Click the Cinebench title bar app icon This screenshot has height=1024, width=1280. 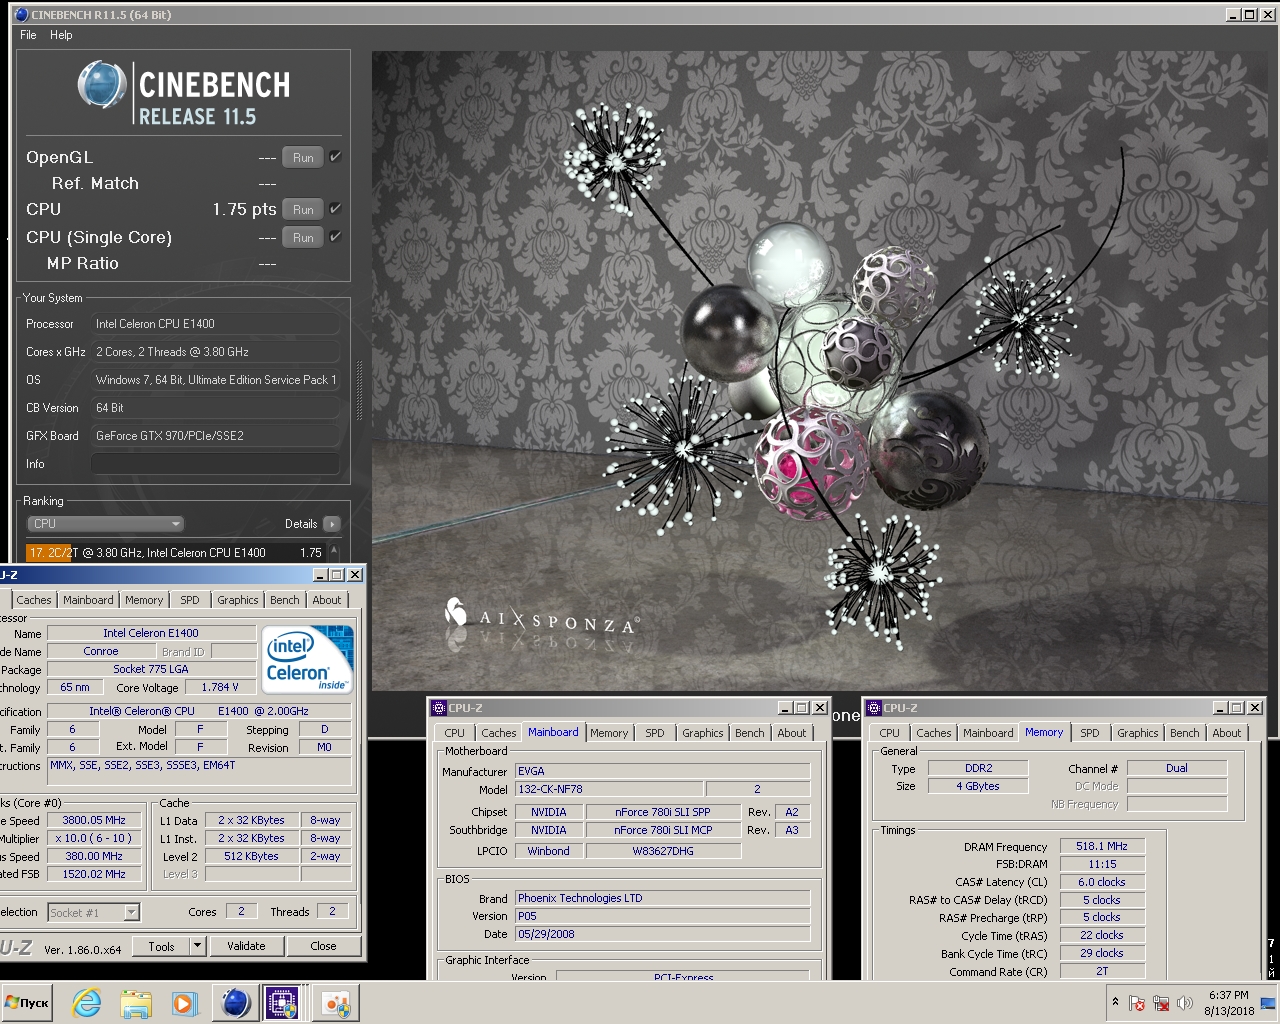point(22,14)
